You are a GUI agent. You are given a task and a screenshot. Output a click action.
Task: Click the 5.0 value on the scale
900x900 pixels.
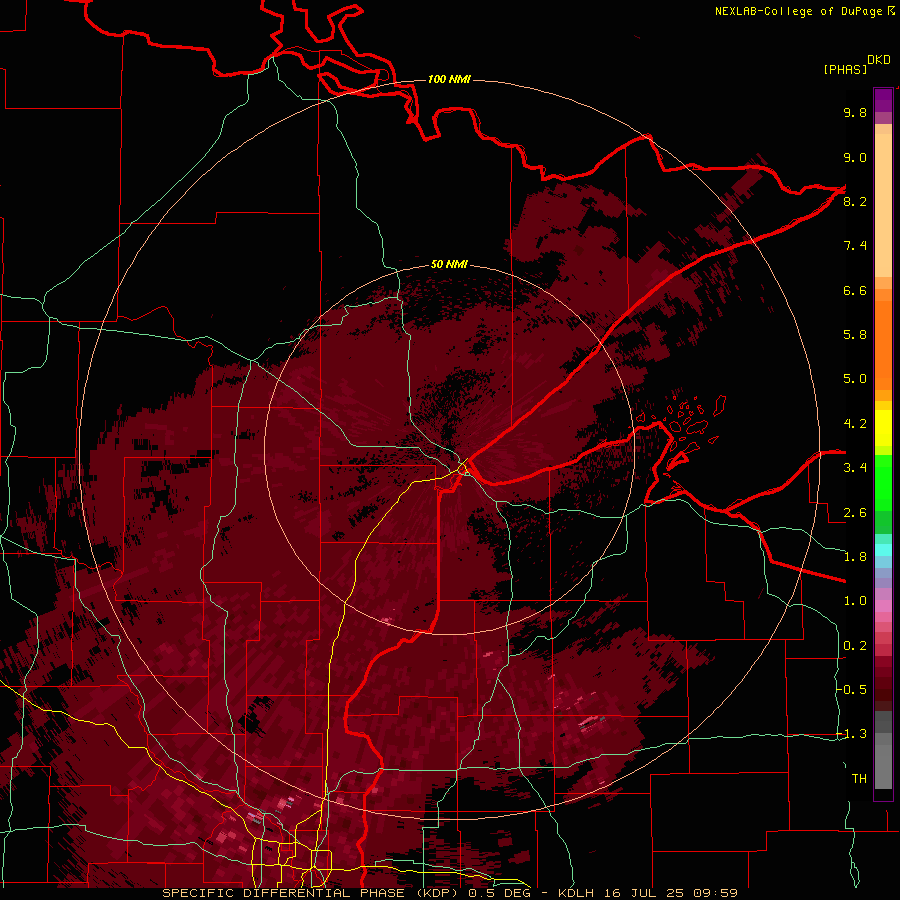[x=855, y=379]
